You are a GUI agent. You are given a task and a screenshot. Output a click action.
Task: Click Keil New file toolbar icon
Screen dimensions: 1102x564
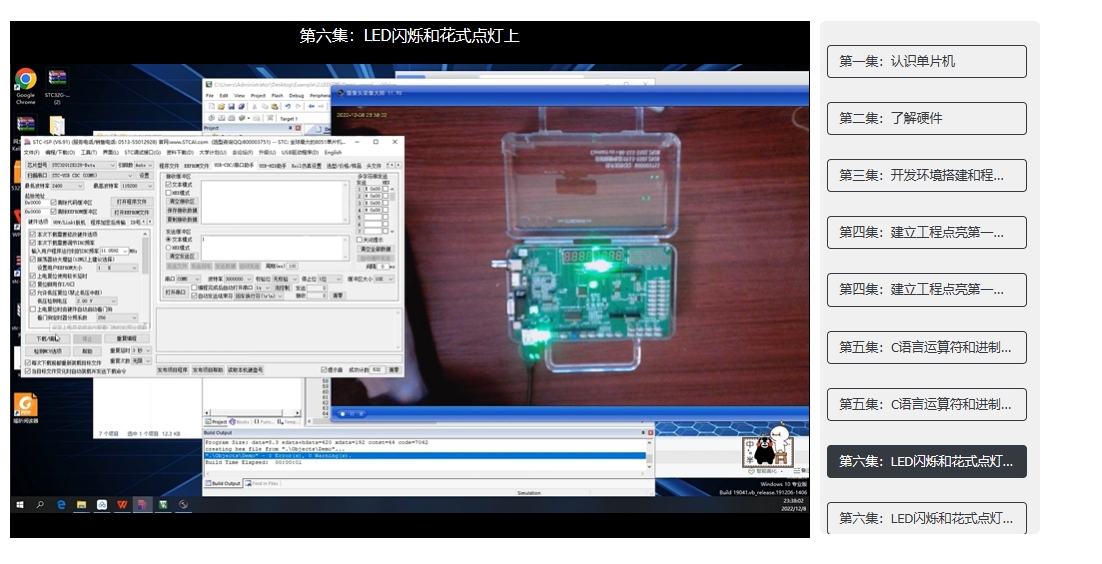coord(210,107)
